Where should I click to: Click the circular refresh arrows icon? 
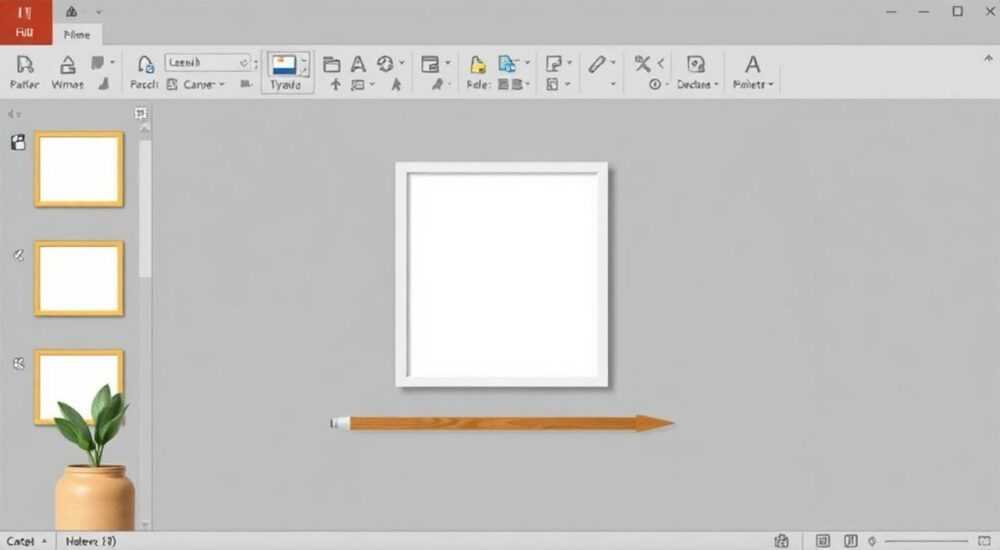pos(385,64)
